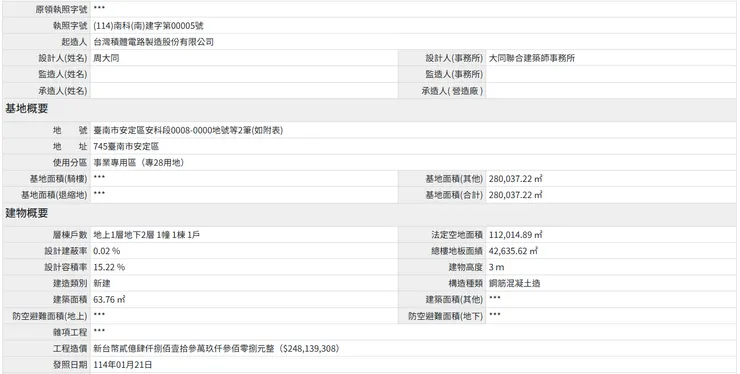Viewport: 740px width, 374px height.
Task: Select floor area ratio 15.22 %
Action: [x=109, y=267]
